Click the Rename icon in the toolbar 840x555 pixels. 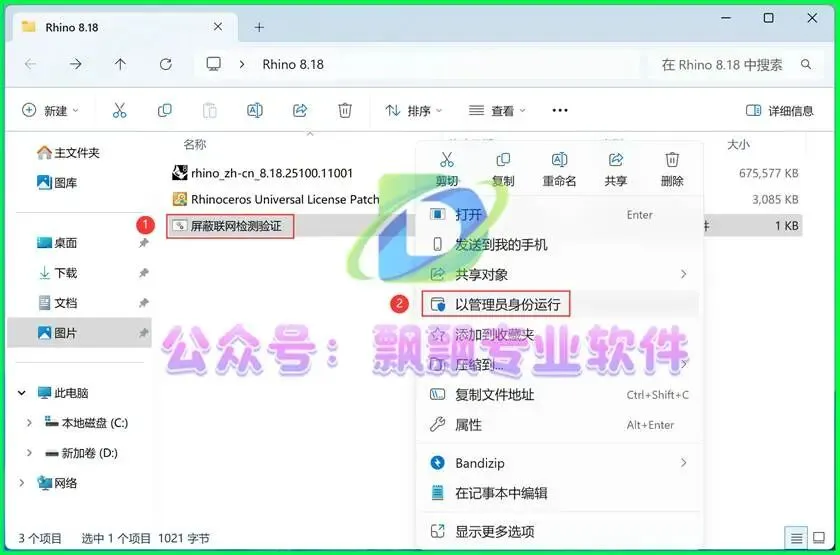click(x=254, y=110)
